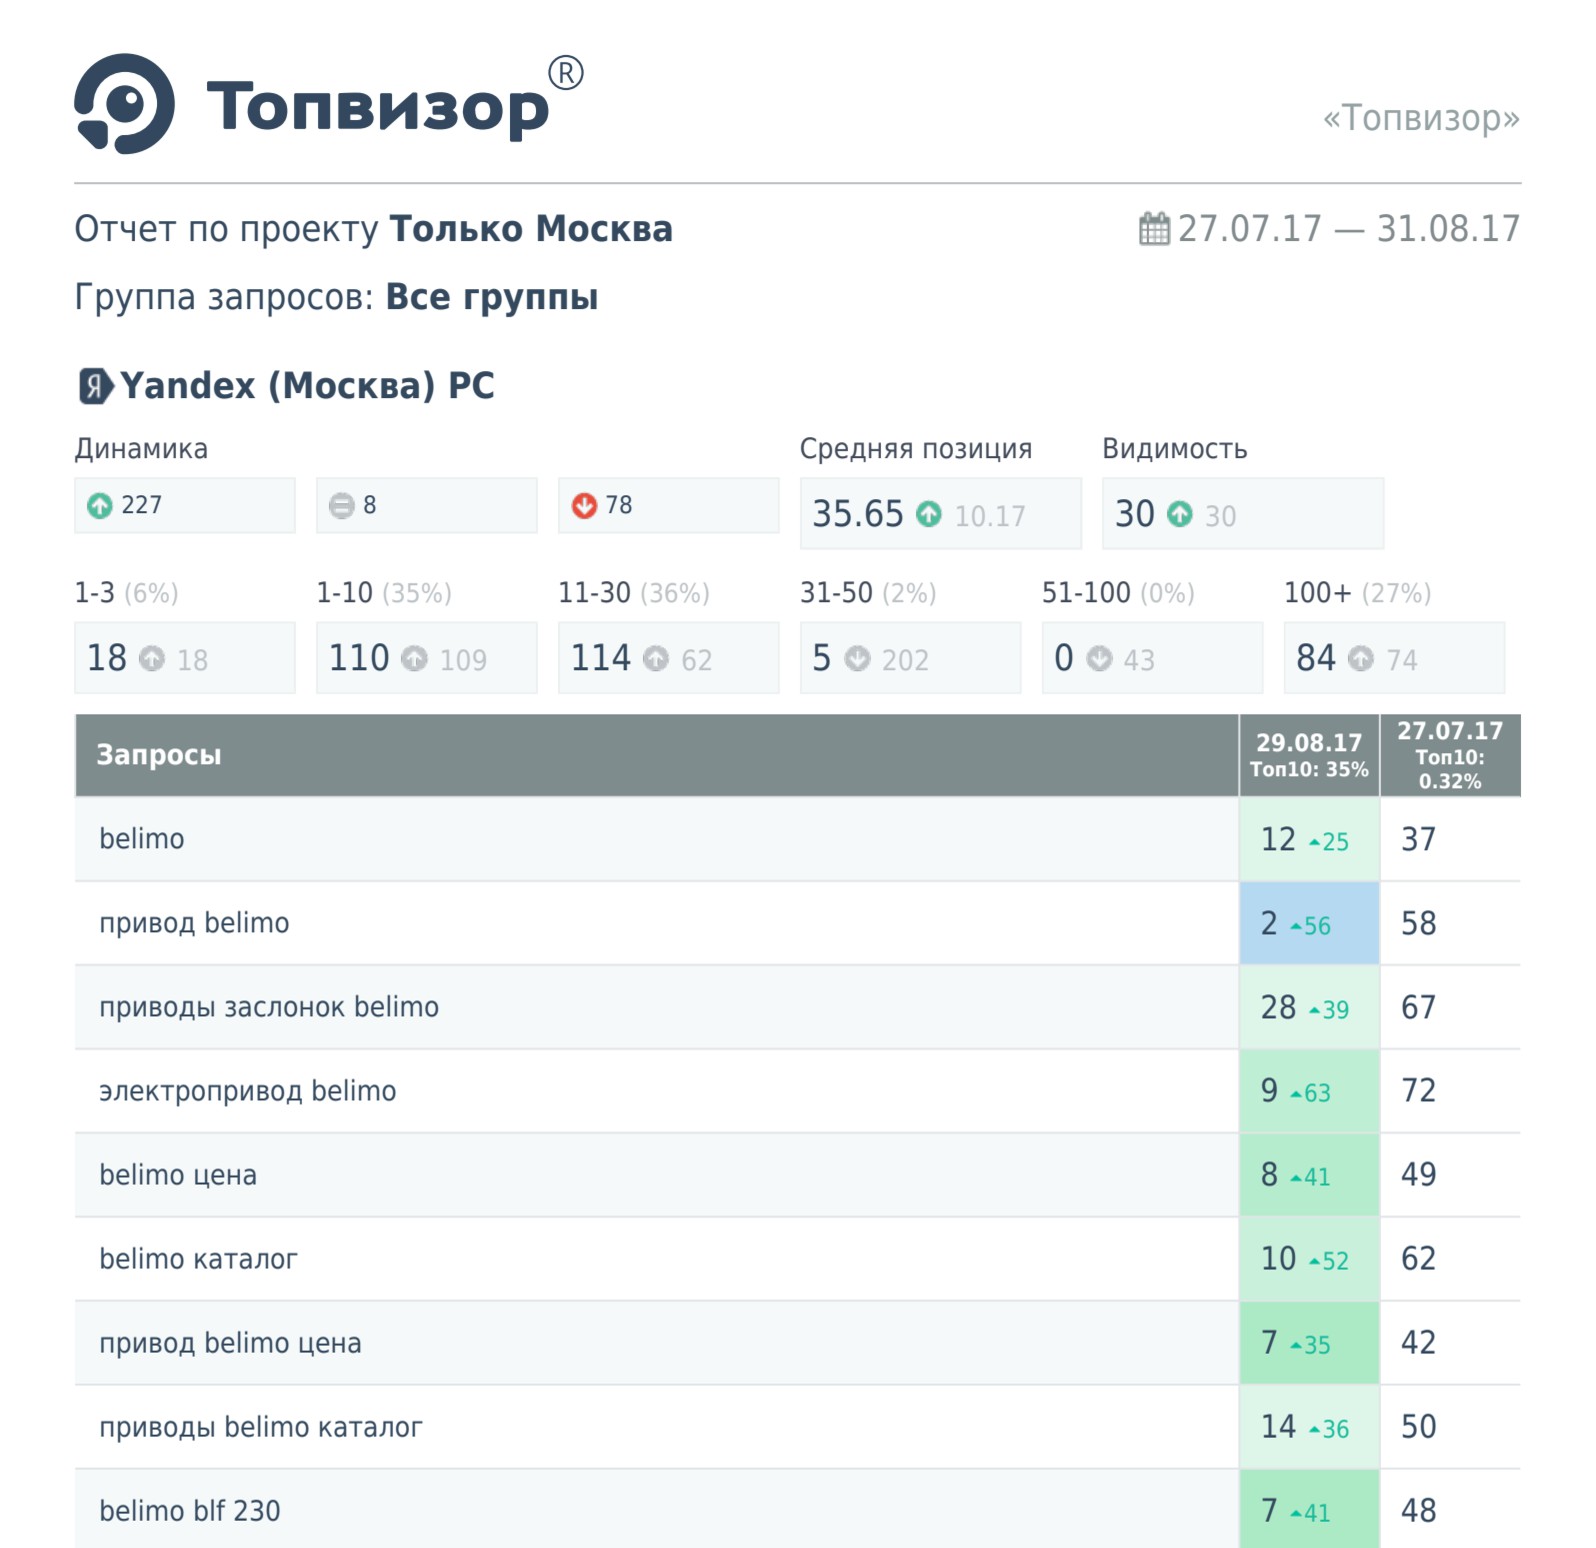
Task: Click the 27.07.17 value 62
Action: pyautogui.click(x=1419, y=1259)
